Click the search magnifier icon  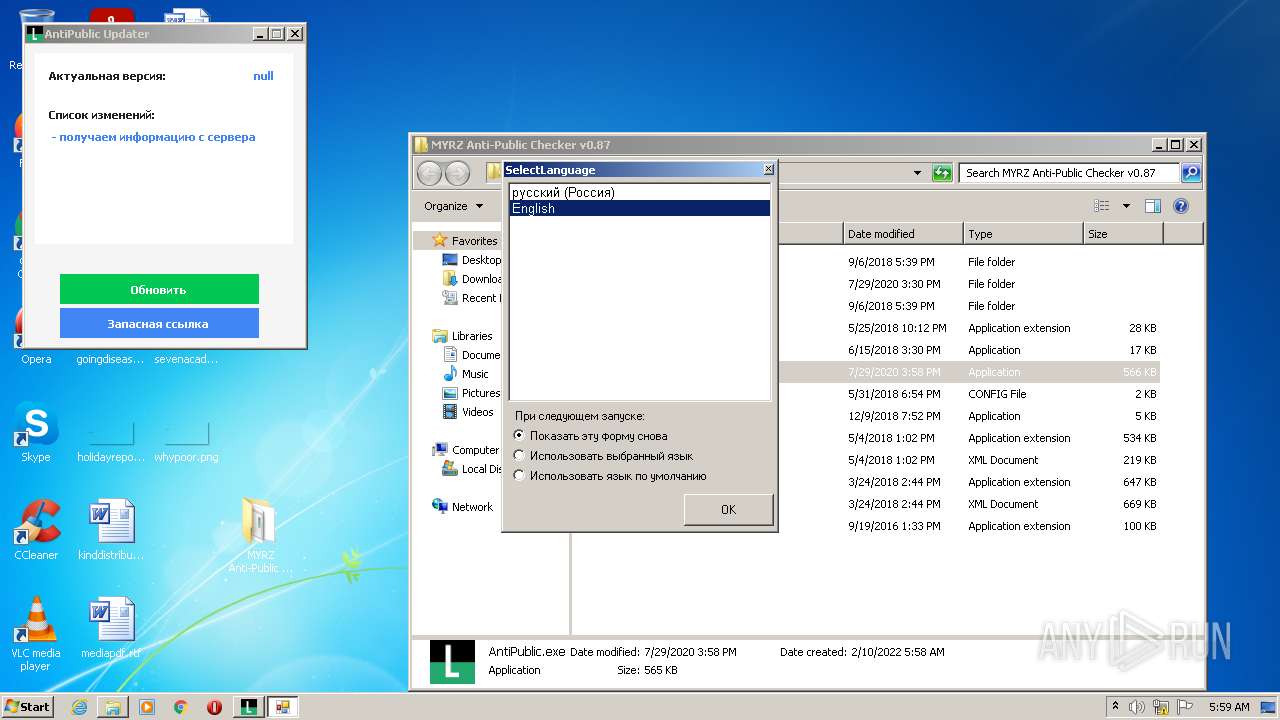pos(1190,173)
